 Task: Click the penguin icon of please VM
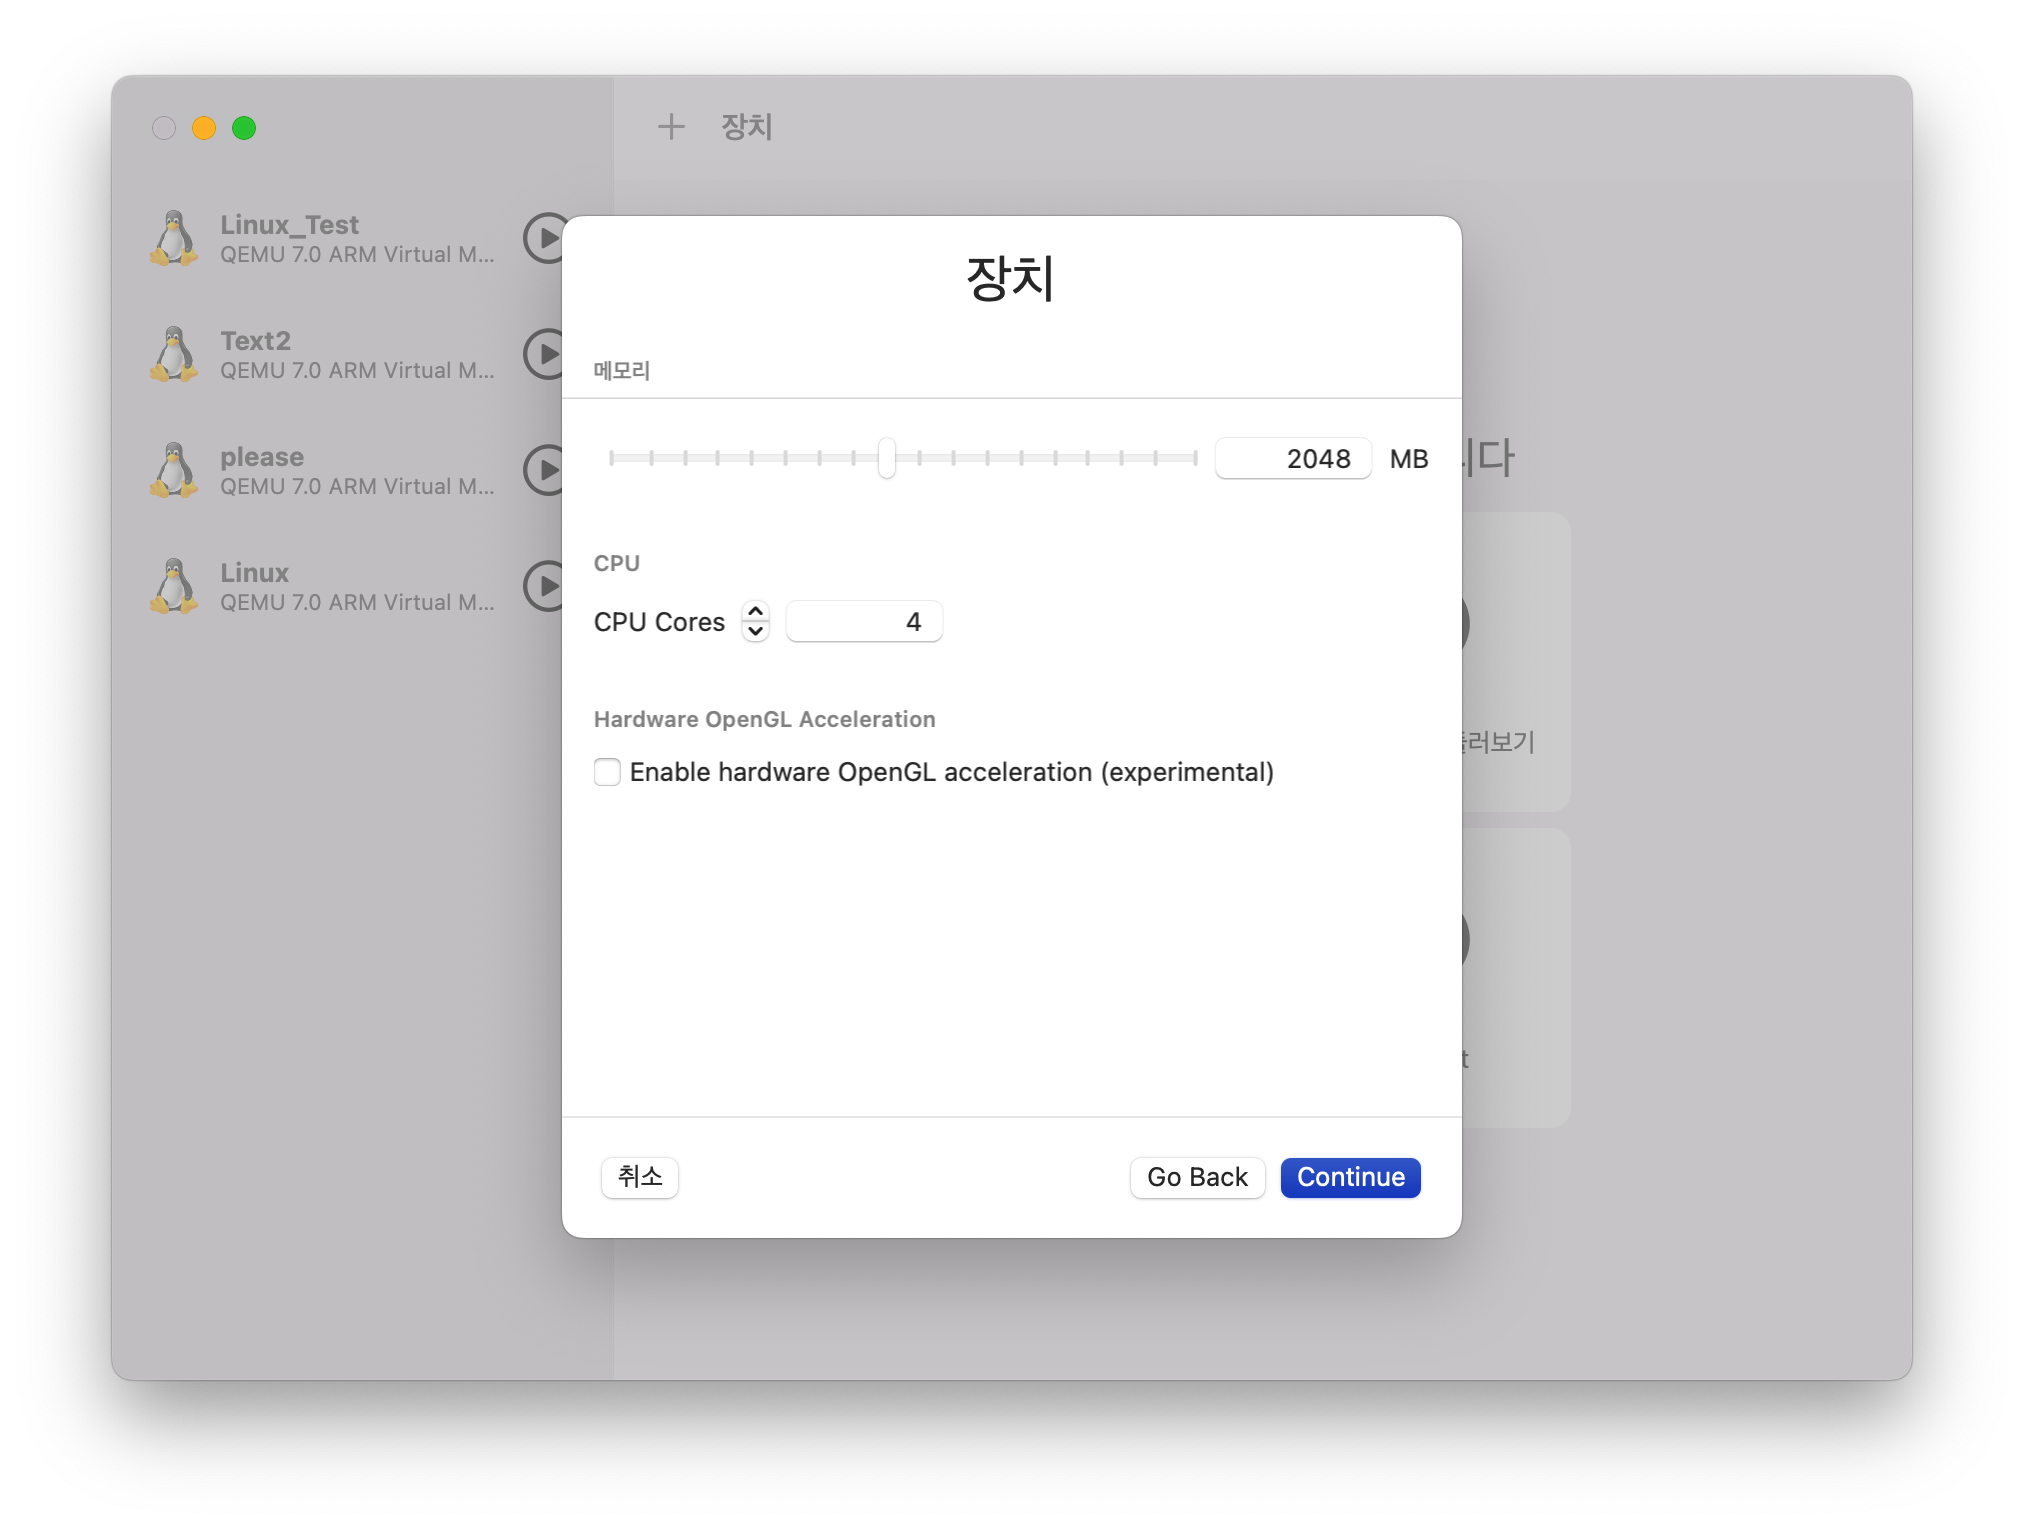[x=174, y=470]
